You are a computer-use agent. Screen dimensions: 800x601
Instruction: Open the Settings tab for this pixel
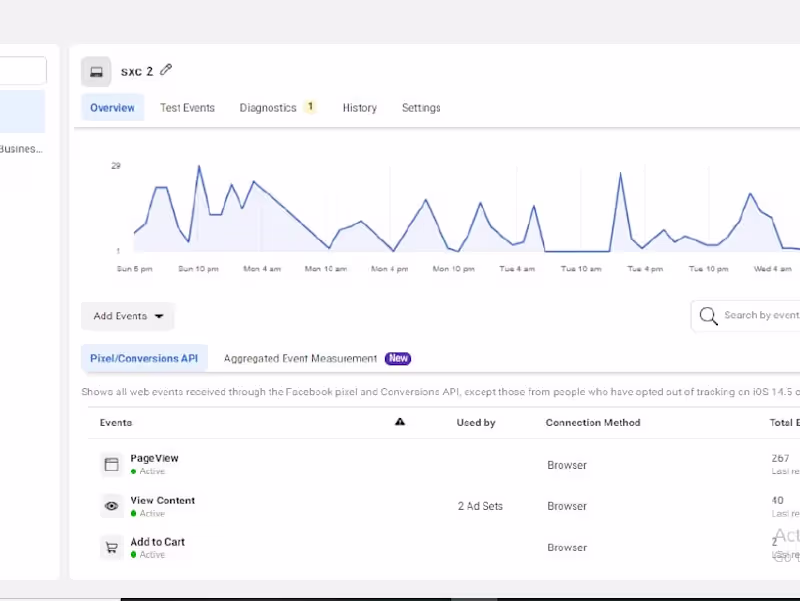(x=421, y=107)
